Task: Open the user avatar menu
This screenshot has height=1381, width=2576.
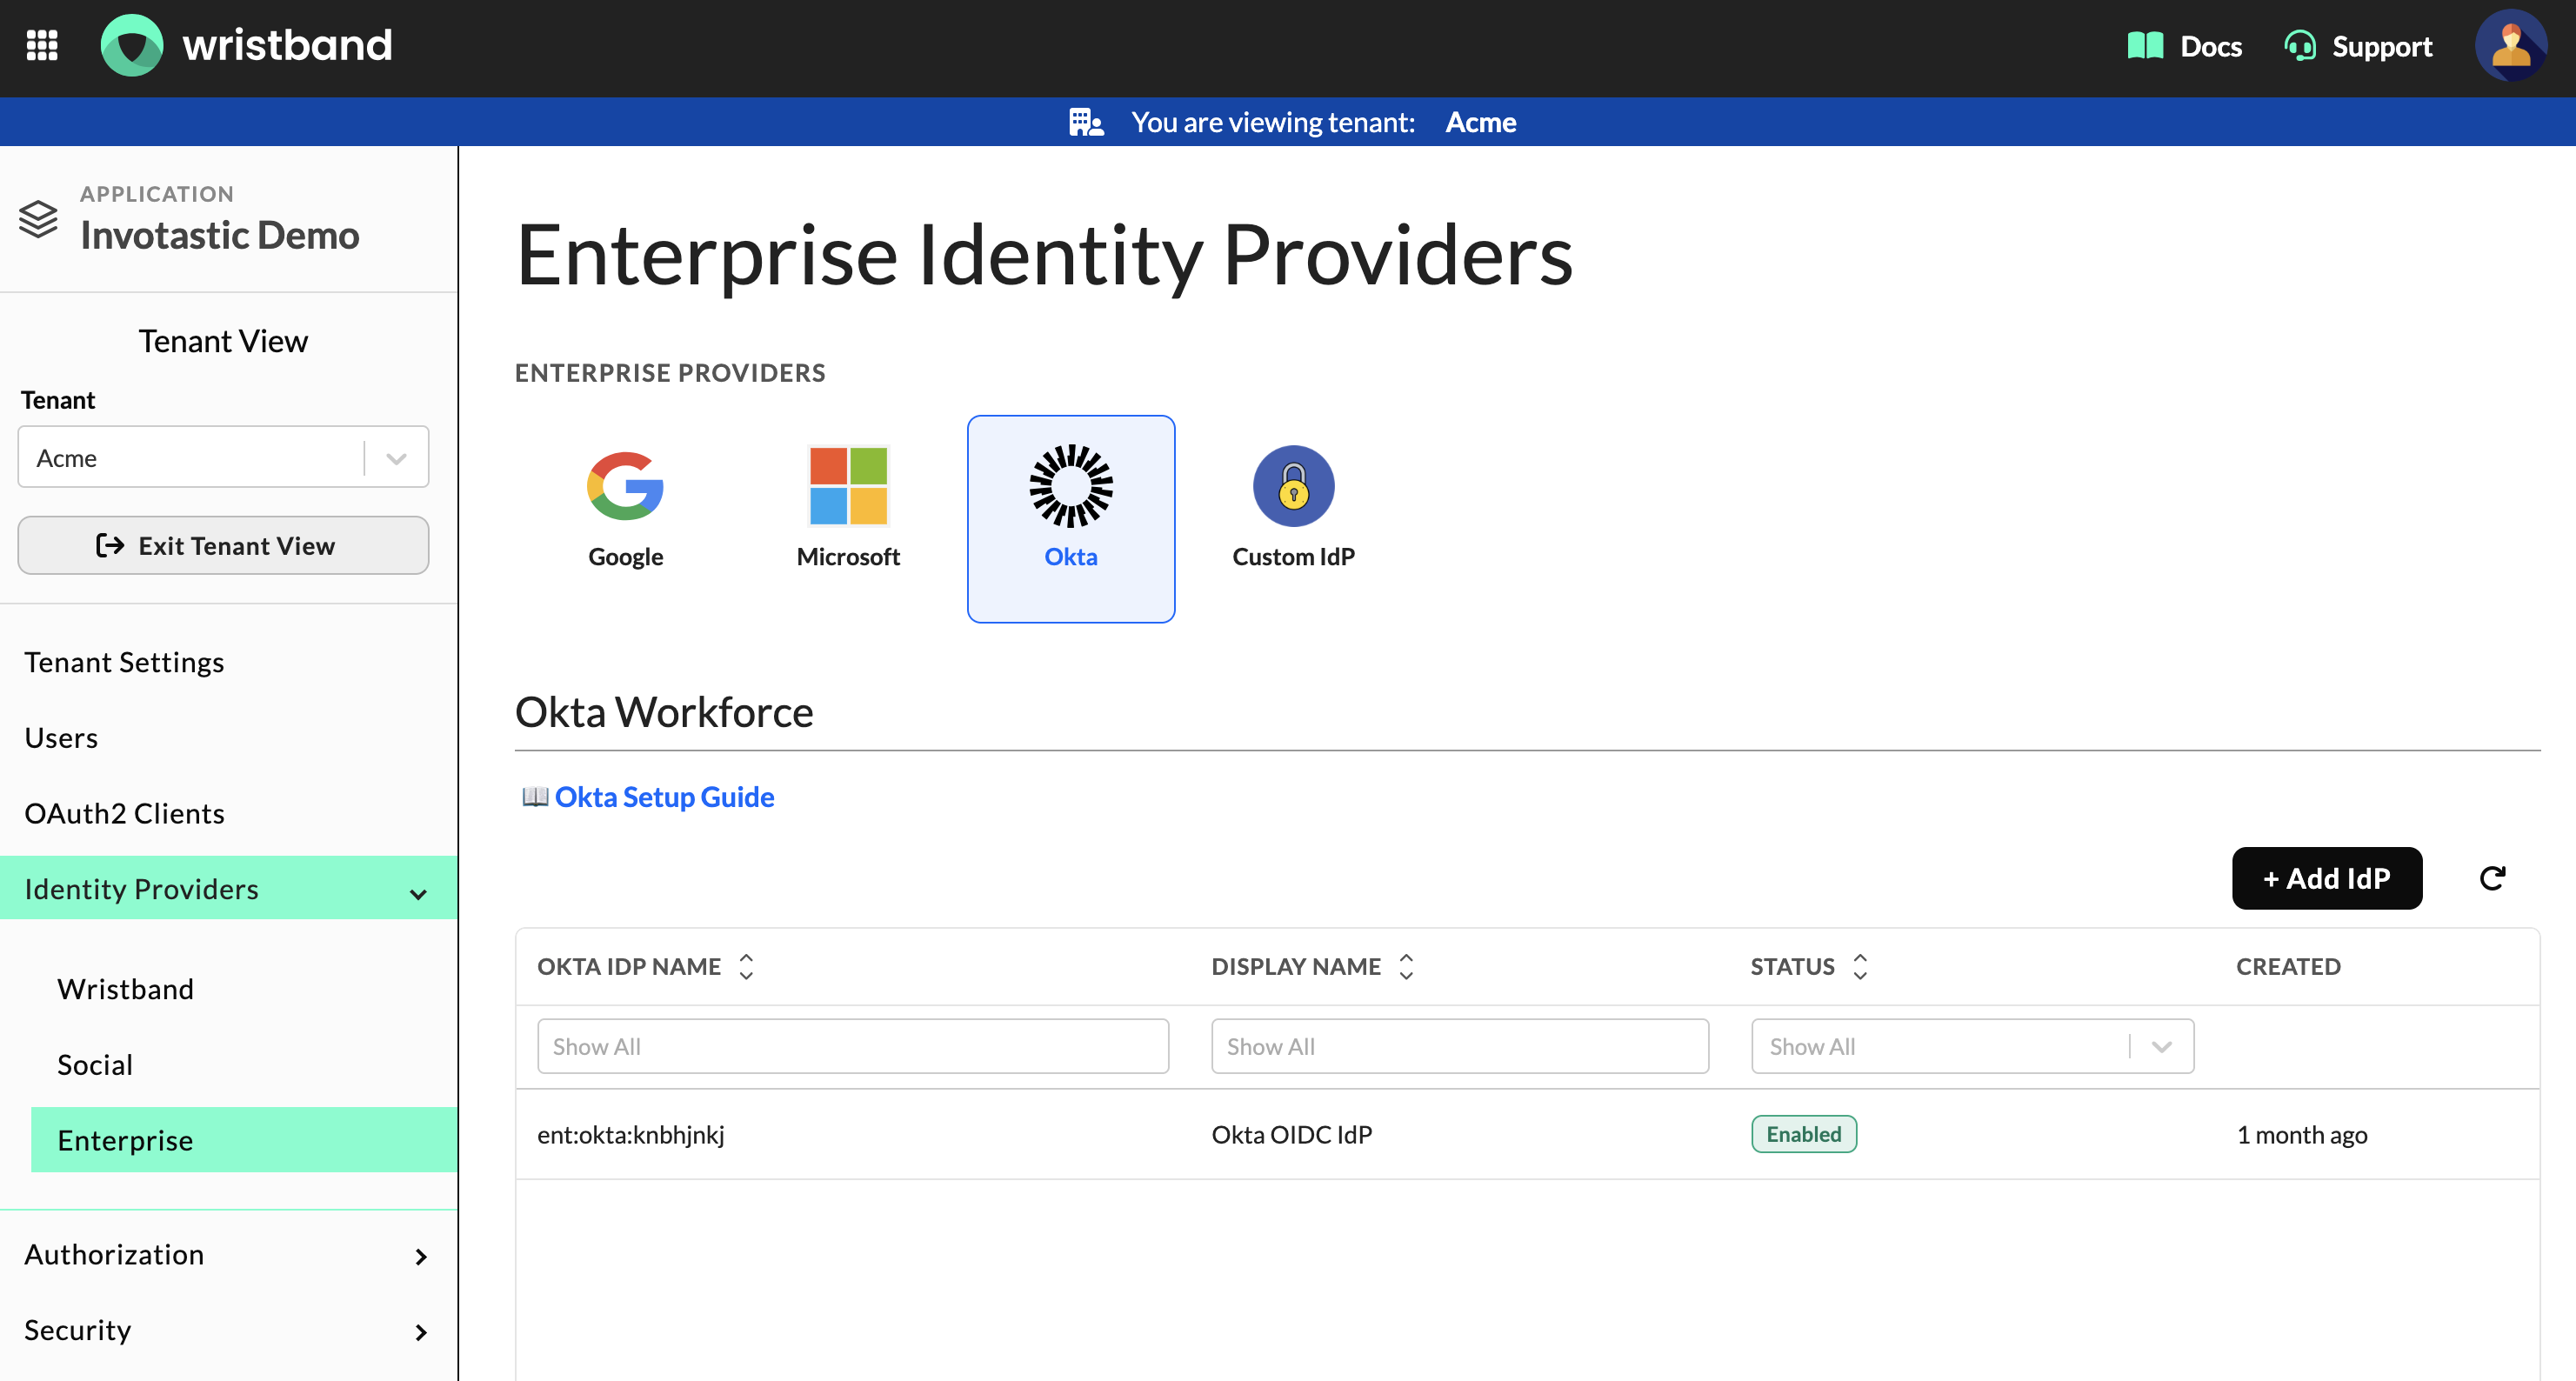Action: (2510, 46)
